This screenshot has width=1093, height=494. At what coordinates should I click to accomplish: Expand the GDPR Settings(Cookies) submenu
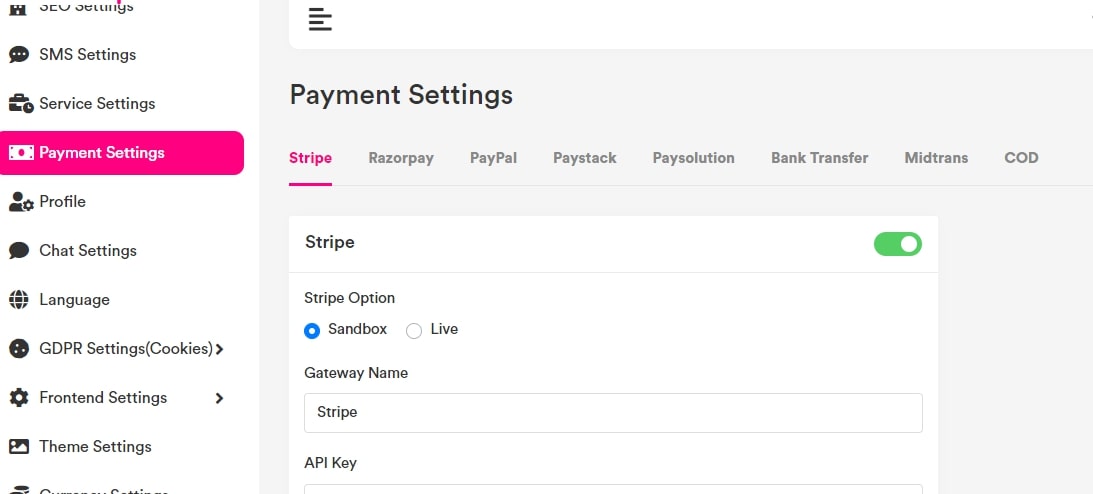(219, 349)
